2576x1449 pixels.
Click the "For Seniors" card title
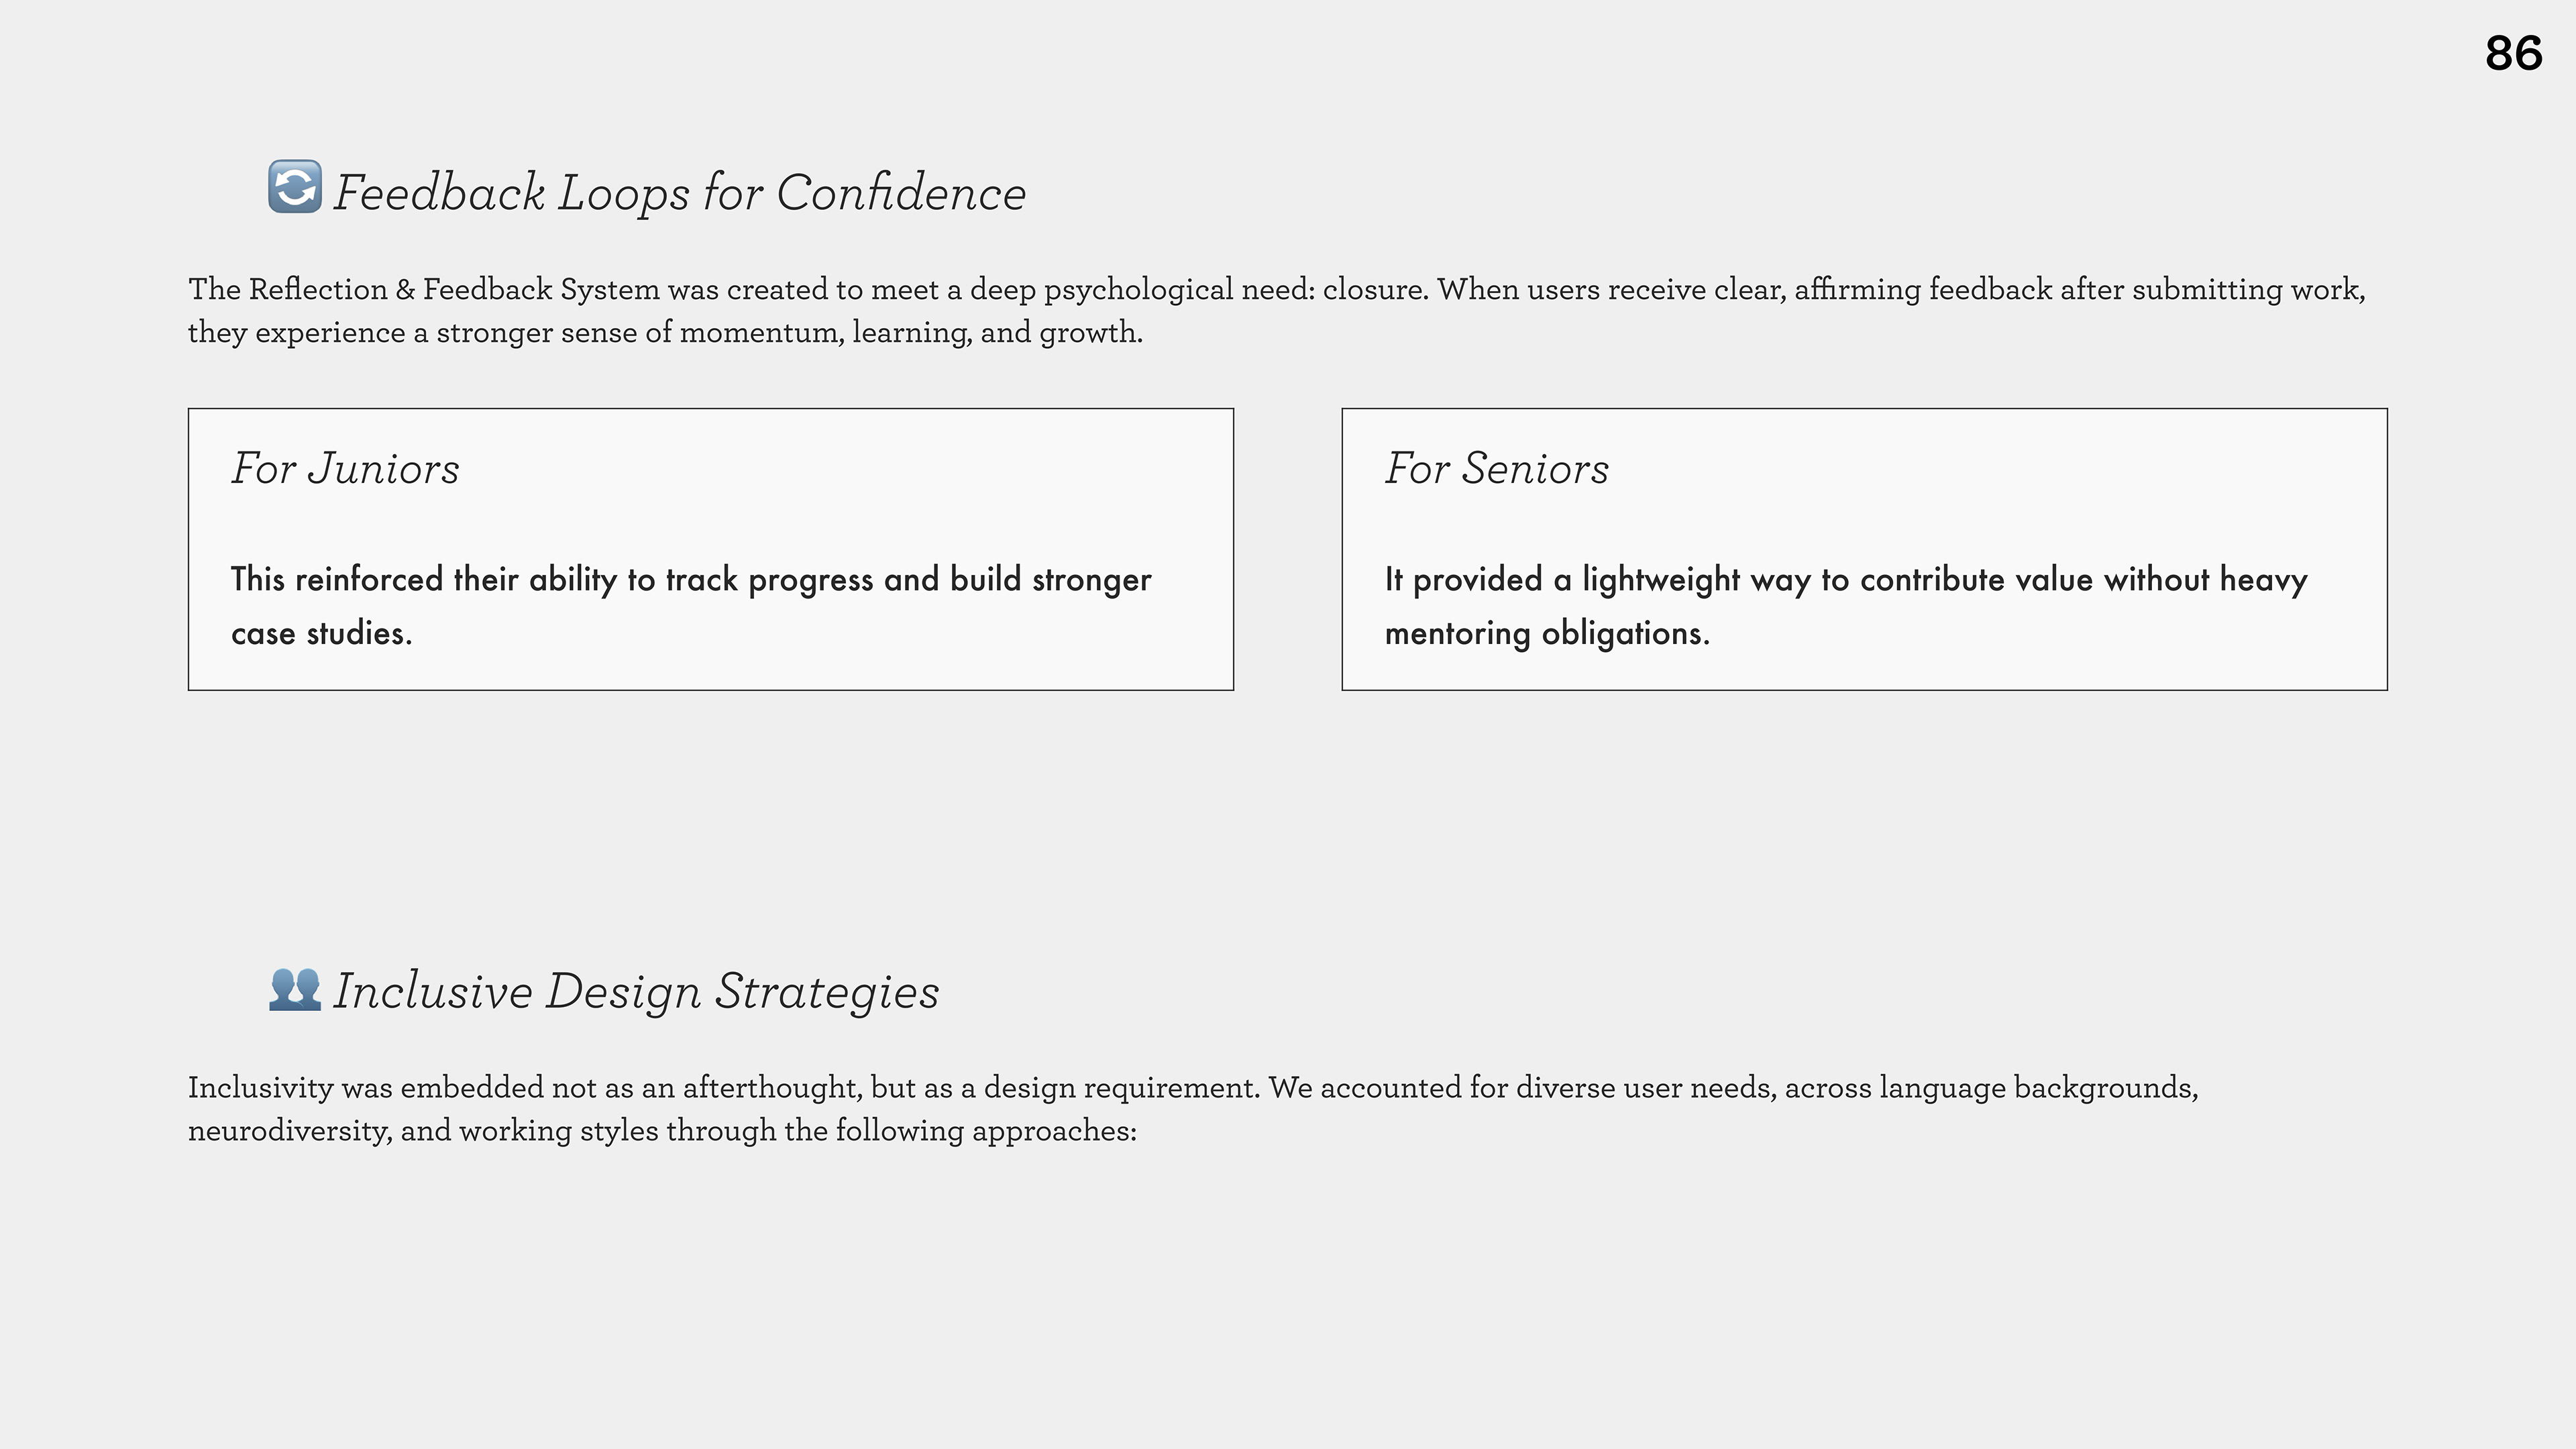click(x=1497, y=469)
